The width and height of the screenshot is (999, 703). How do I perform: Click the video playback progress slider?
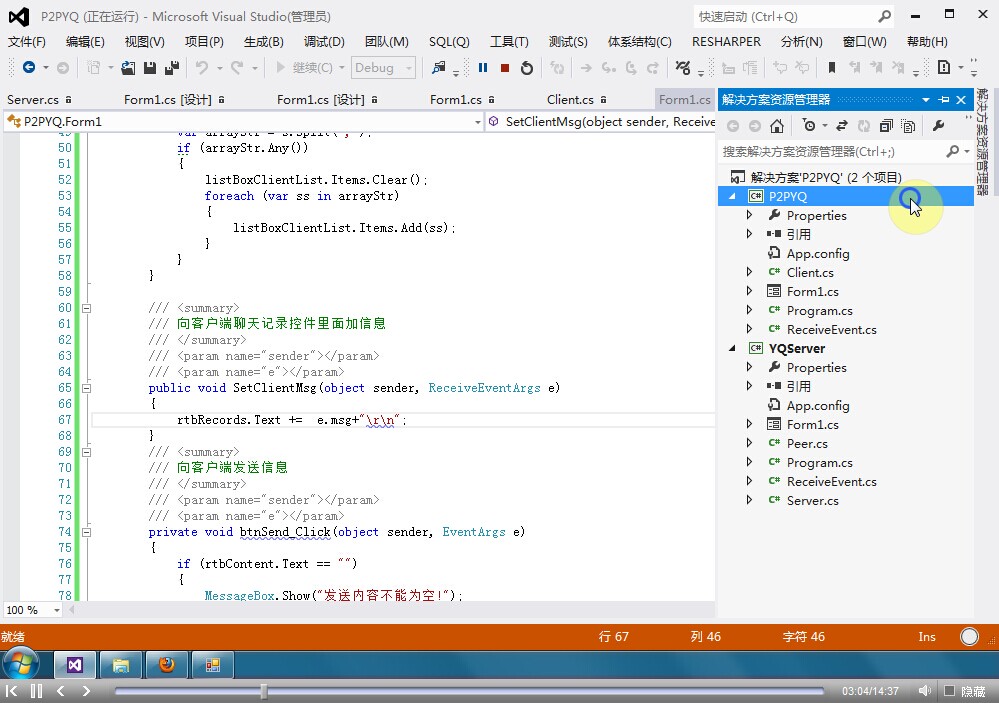pos(469,691)
